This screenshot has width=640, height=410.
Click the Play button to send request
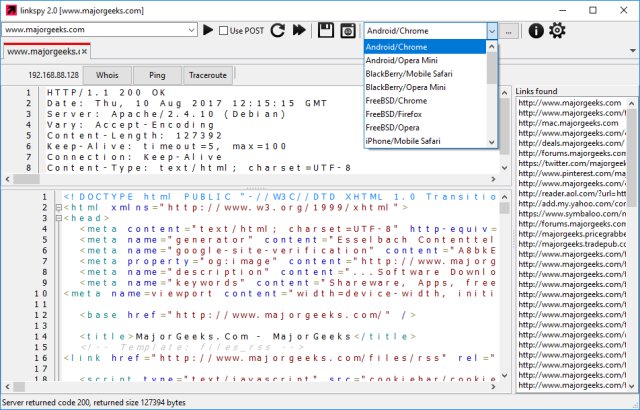click(208, 31)
